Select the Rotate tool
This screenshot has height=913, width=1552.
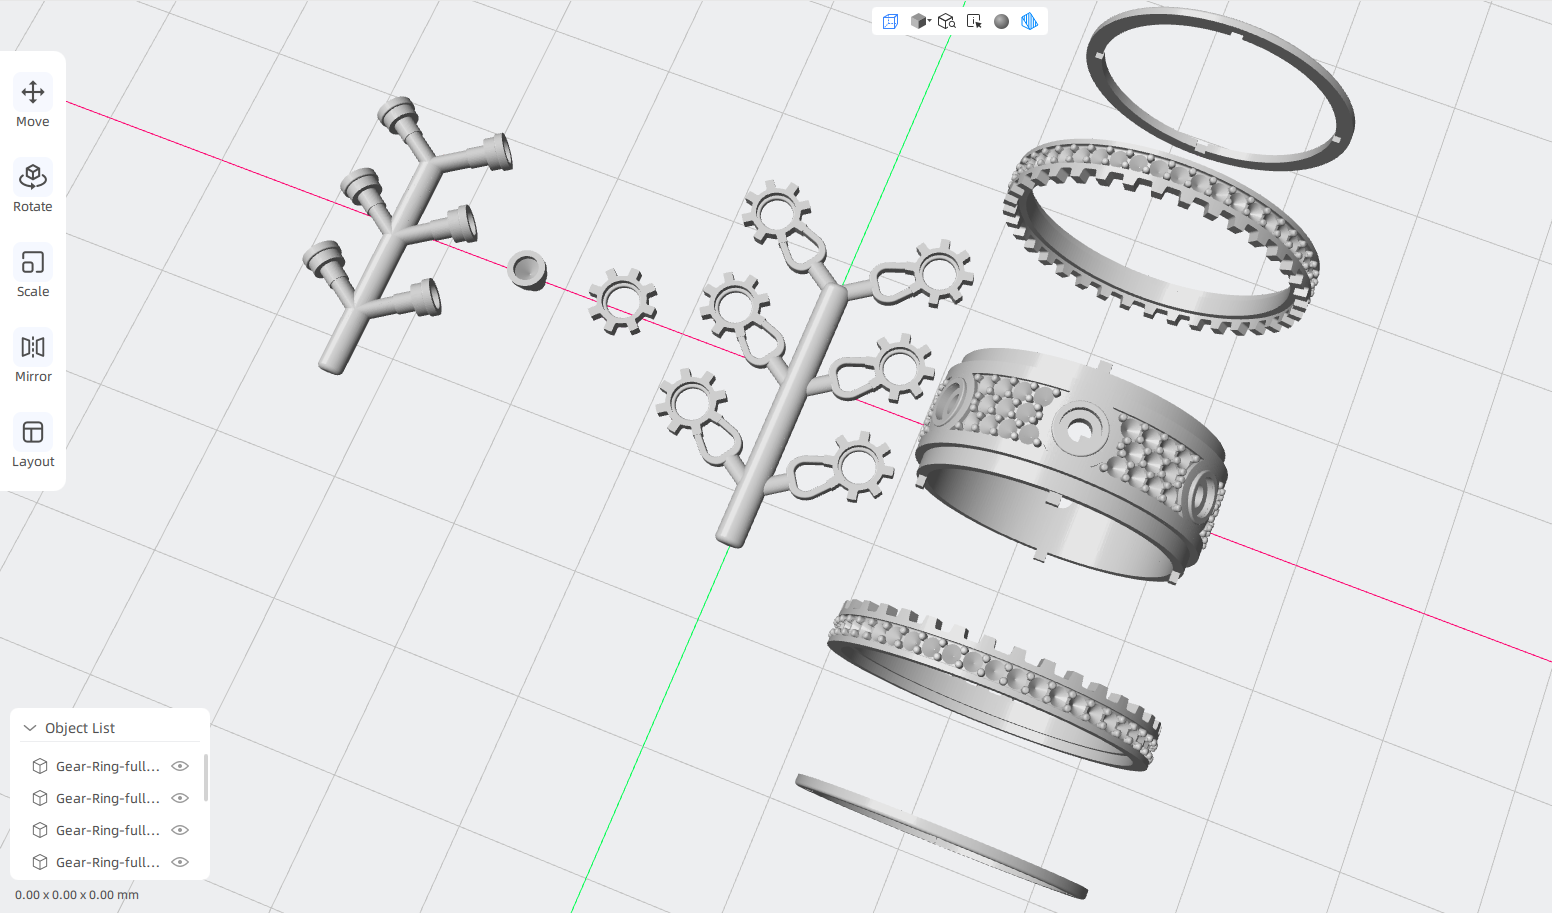click(x=33, y=188)
